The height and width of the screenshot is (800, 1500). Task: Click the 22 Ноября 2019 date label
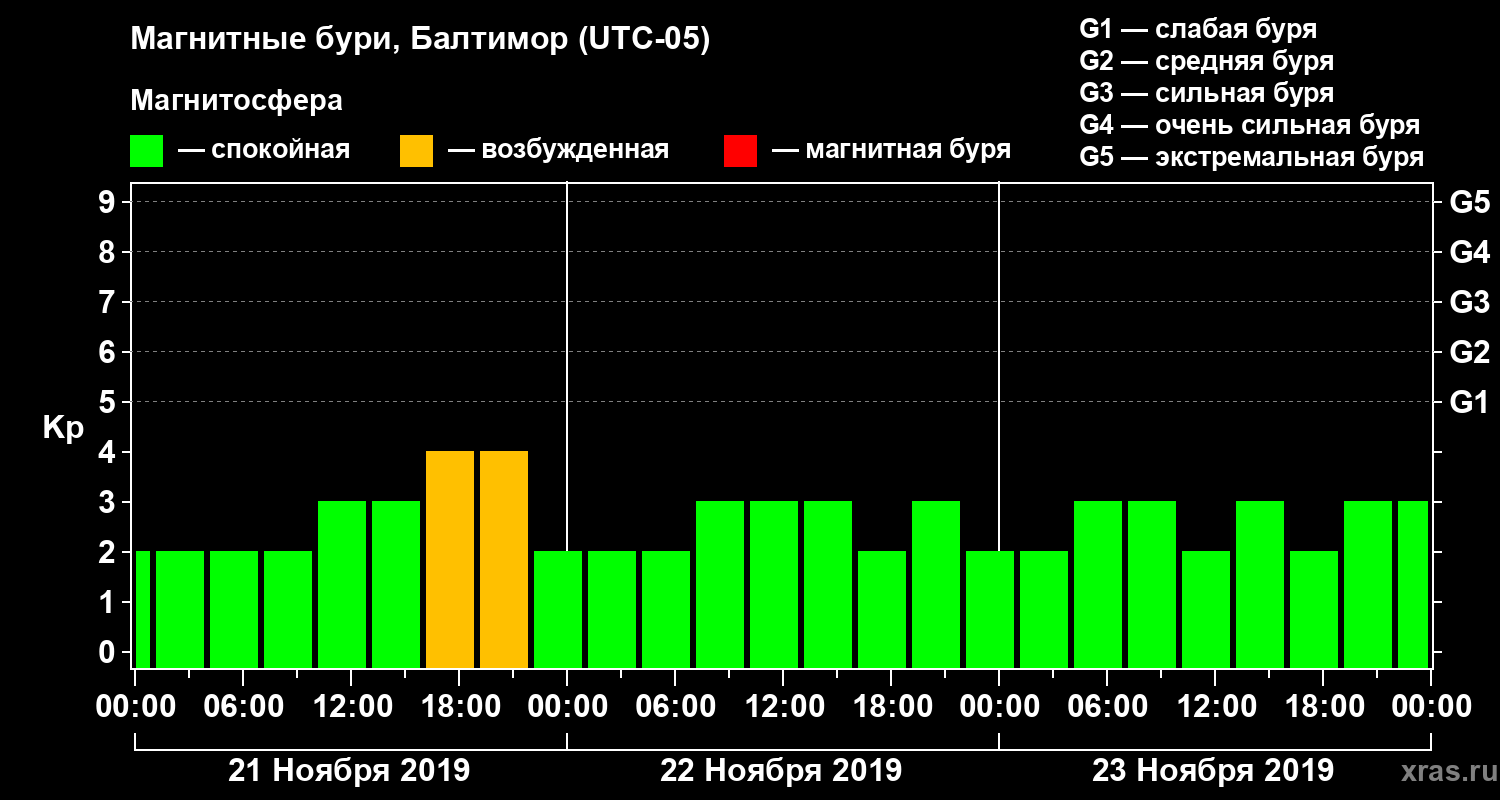(x=781, y=771)
